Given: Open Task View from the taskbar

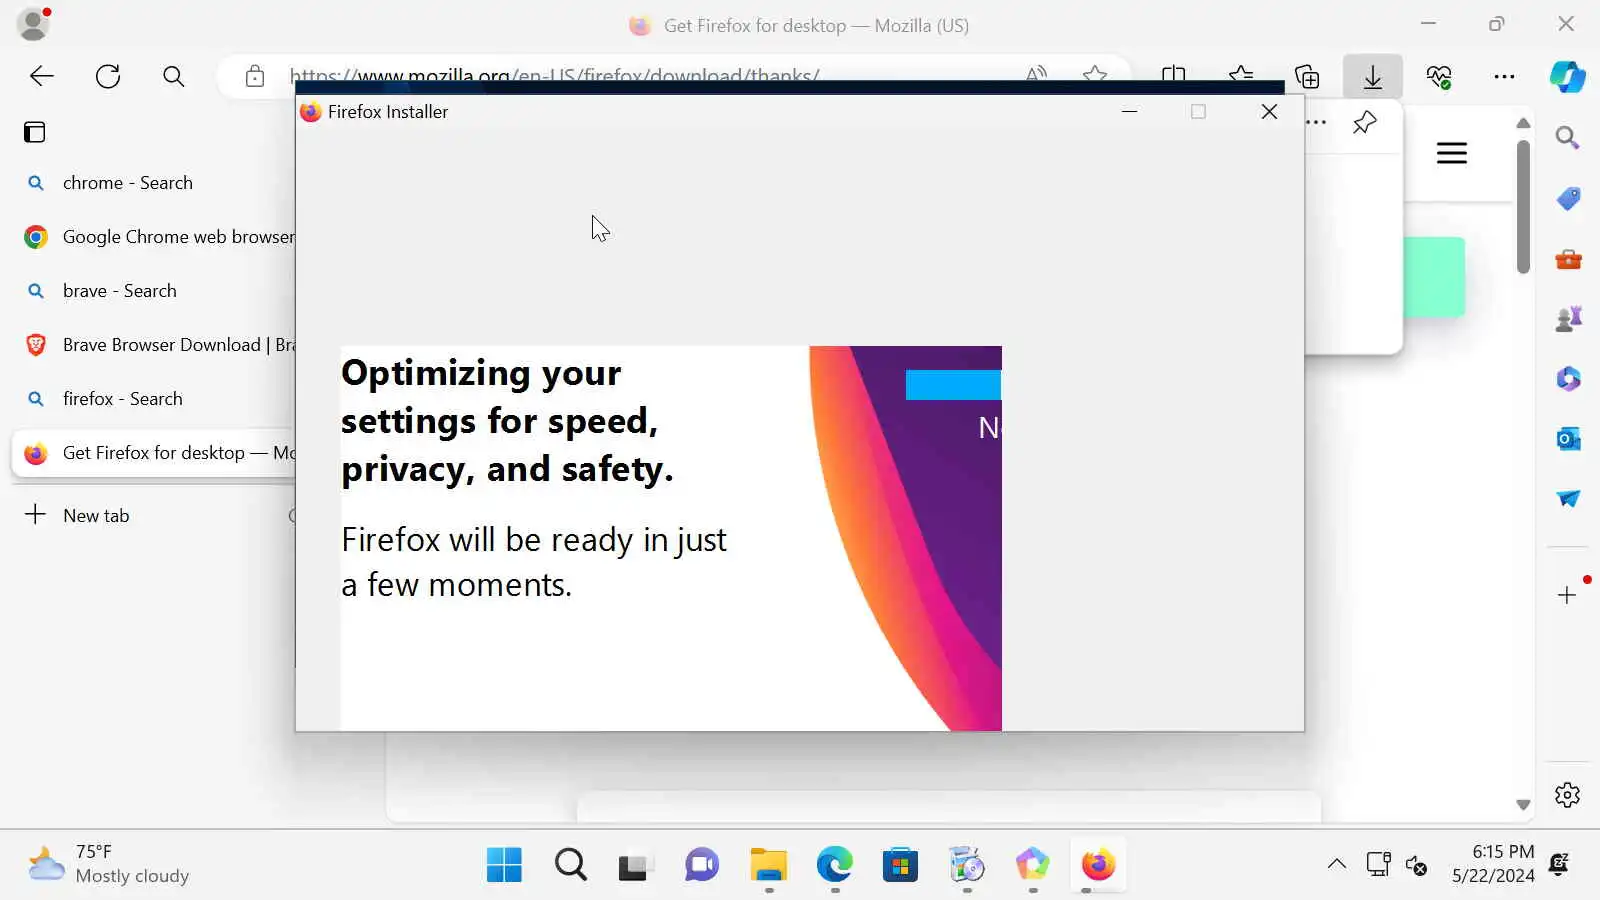Looking at the screenshot, I should (636, 865).
